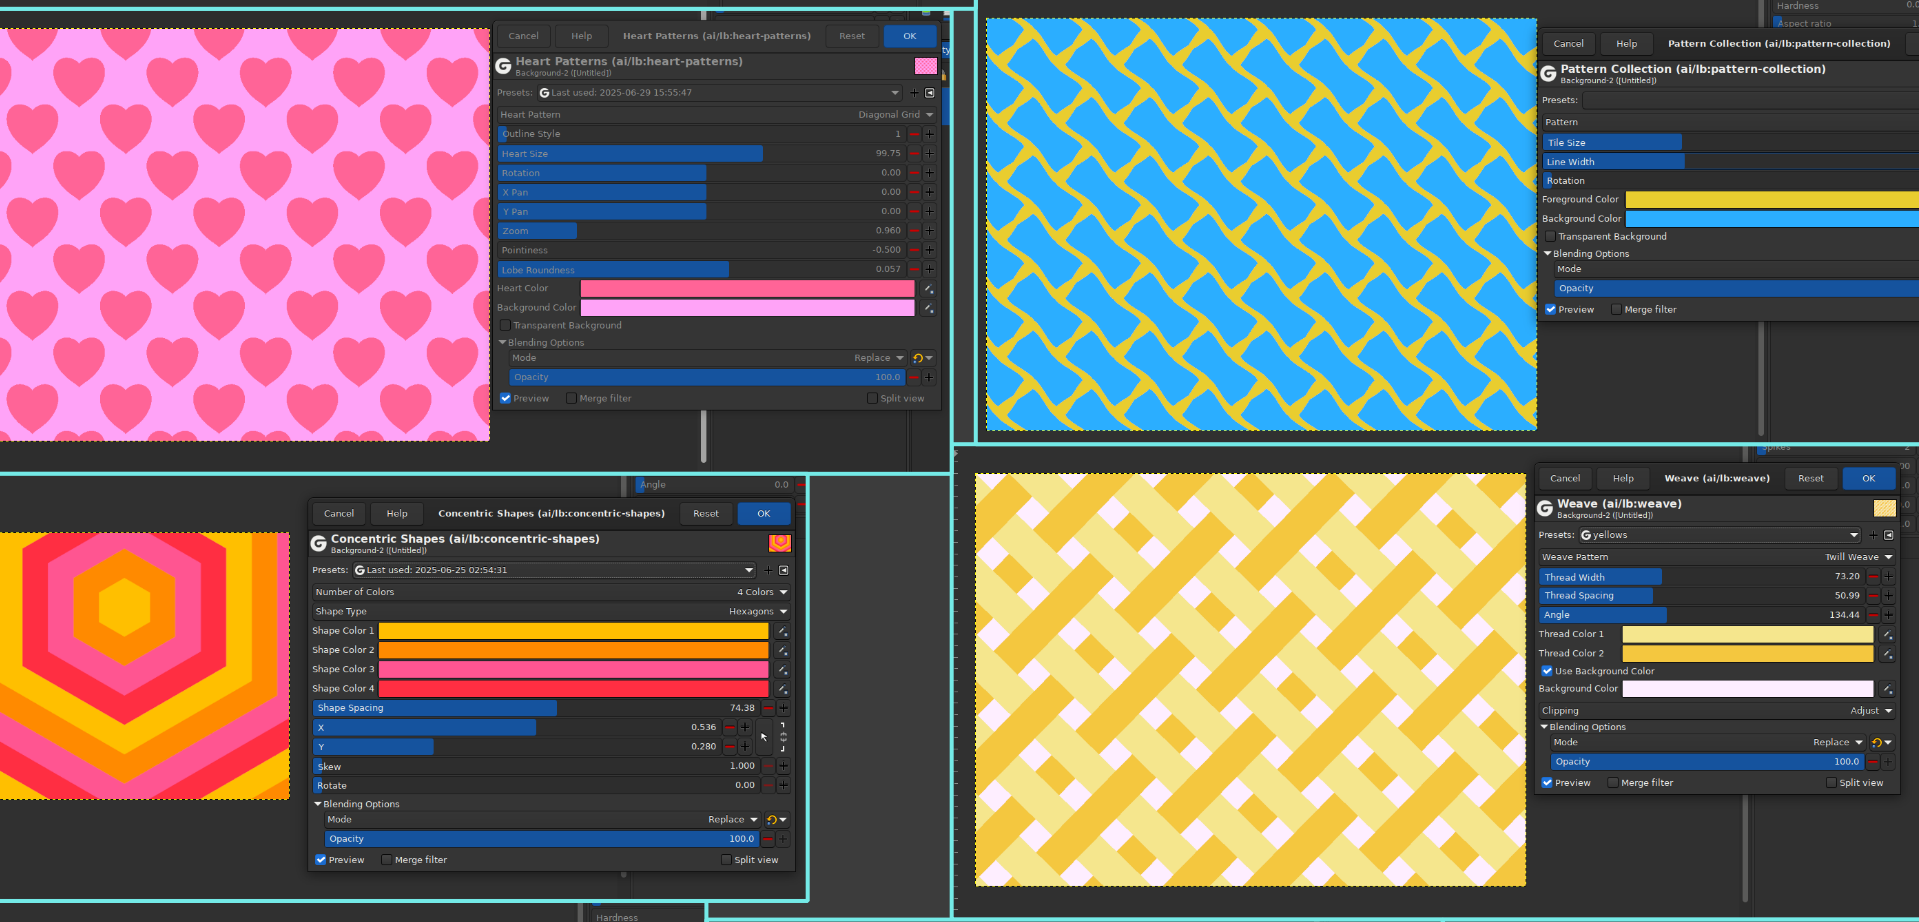Click OK in the Heart Patterns dialog
This screenshot has height=922, width=1919.
[910, 36]
